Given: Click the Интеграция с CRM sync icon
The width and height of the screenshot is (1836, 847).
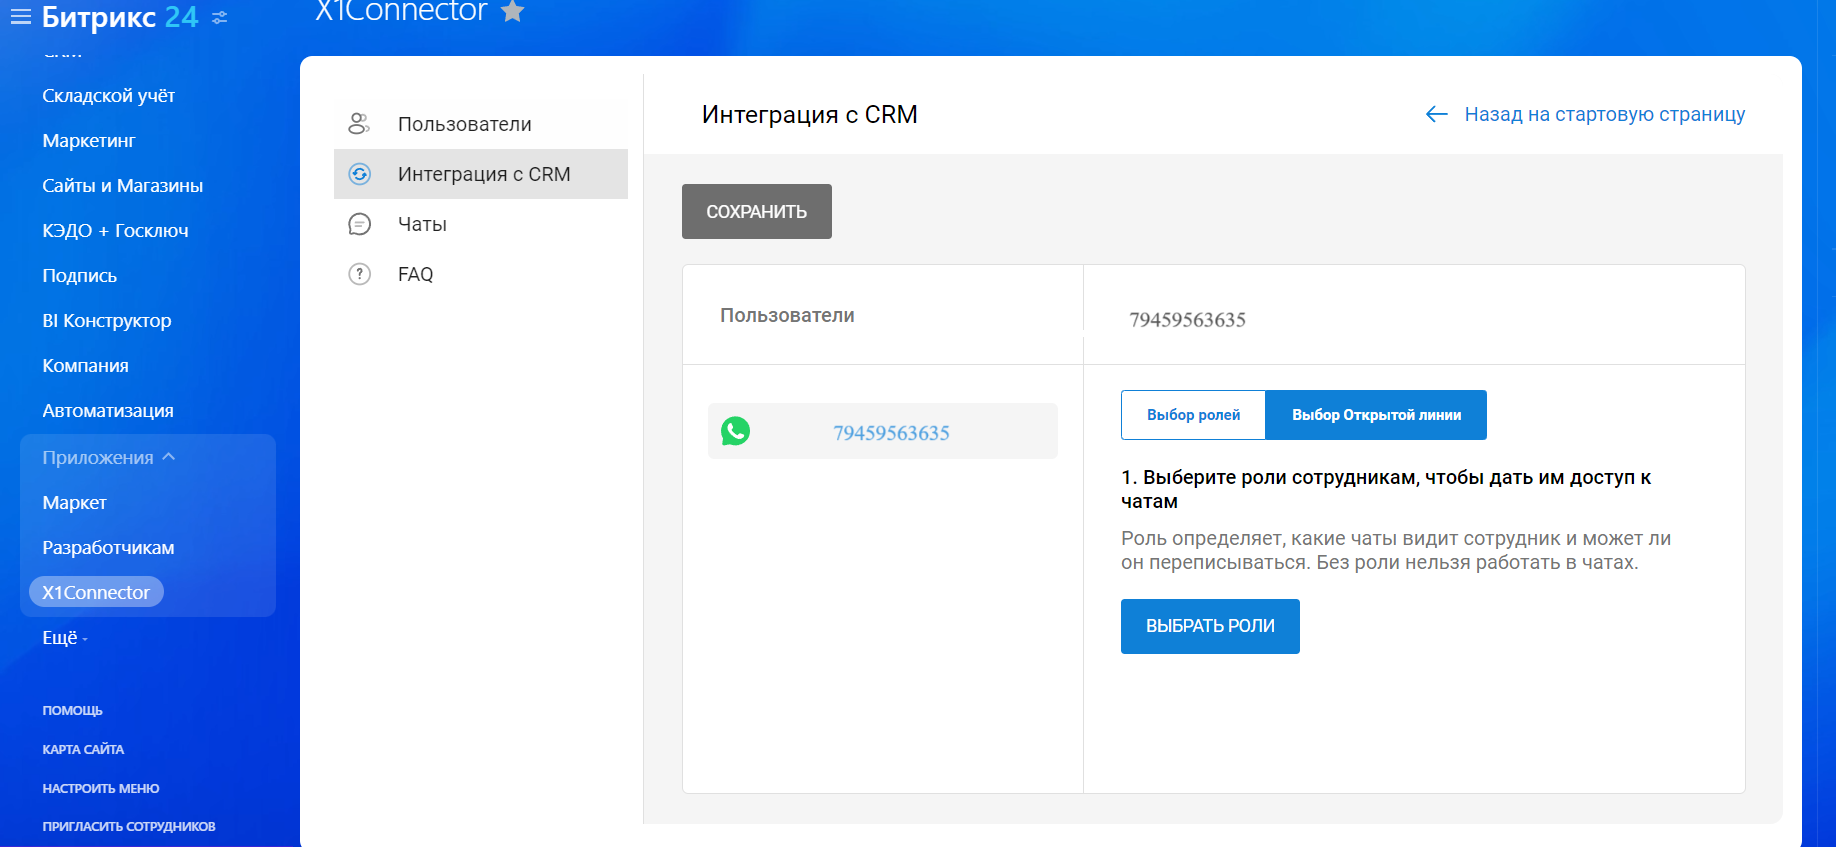Looking at the screenshot, I should click(x=359, y=174).
